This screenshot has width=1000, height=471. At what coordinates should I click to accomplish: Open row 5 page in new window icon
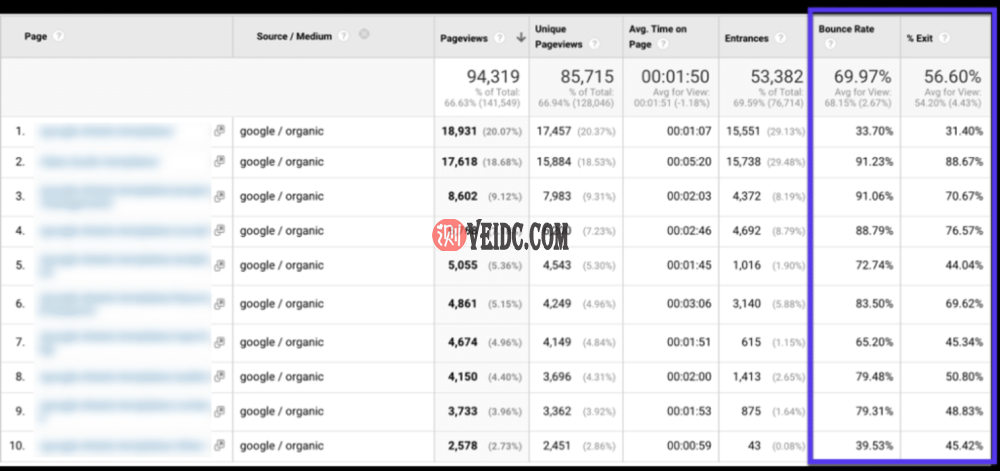219,264
